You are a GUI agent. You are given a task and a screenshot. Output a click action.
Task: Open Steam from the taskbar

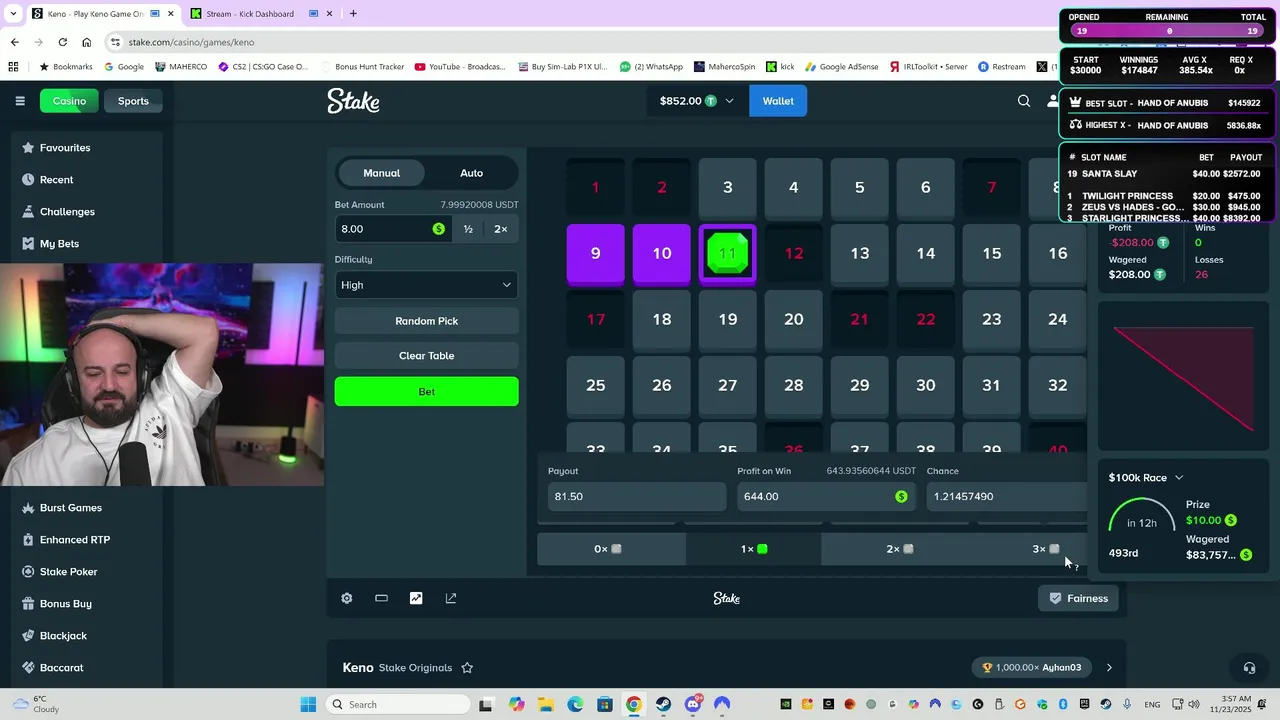point(663,704)
